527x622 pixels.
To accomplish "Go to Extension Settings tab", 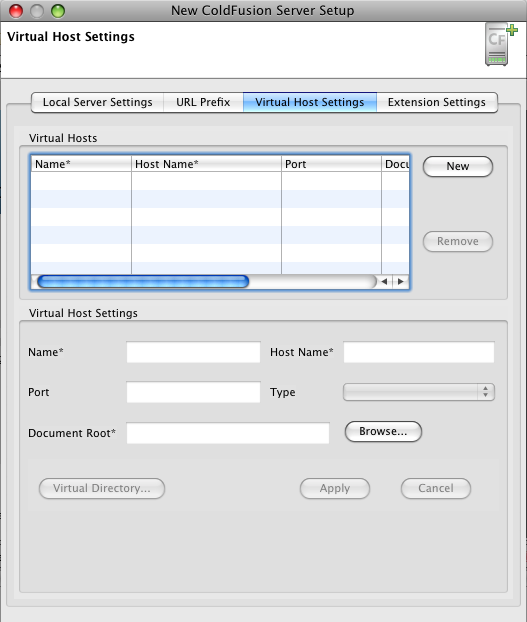I will 437,102.
